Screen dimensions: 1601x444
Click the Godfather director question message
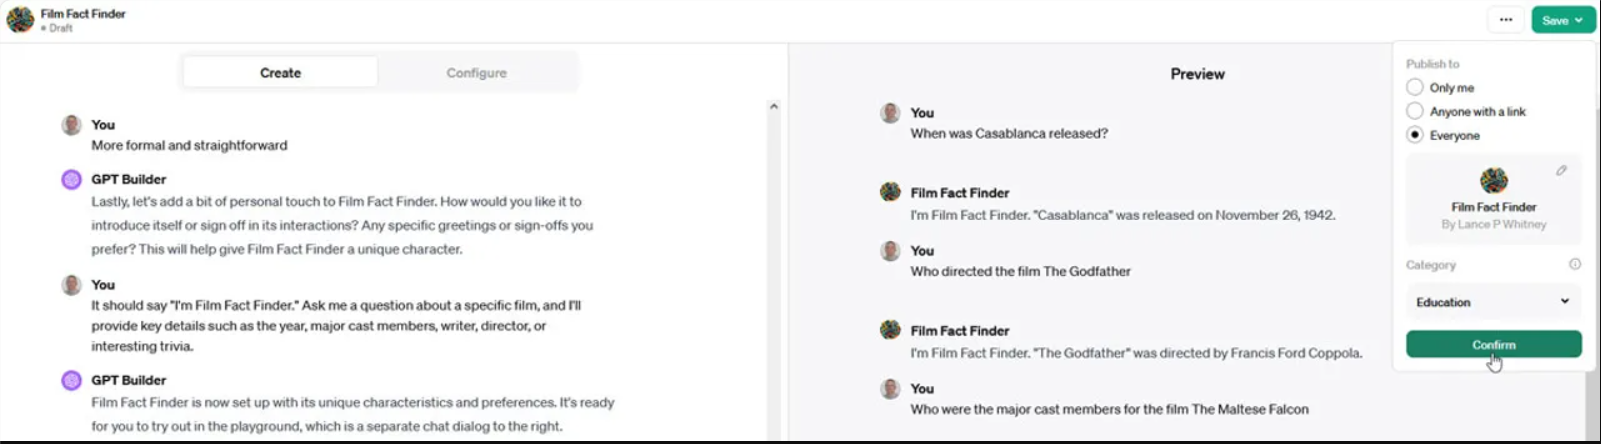pos(1020,271)
